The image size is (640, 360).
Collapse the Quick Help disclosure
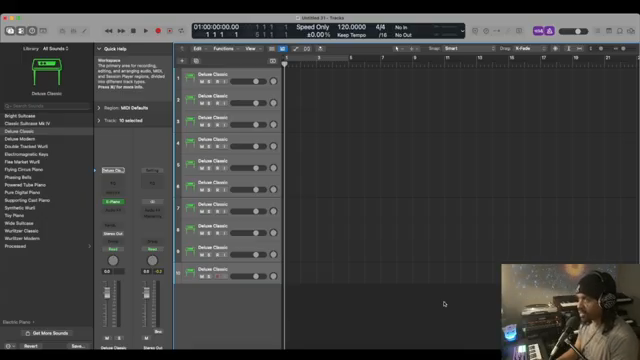click(99, 49)
